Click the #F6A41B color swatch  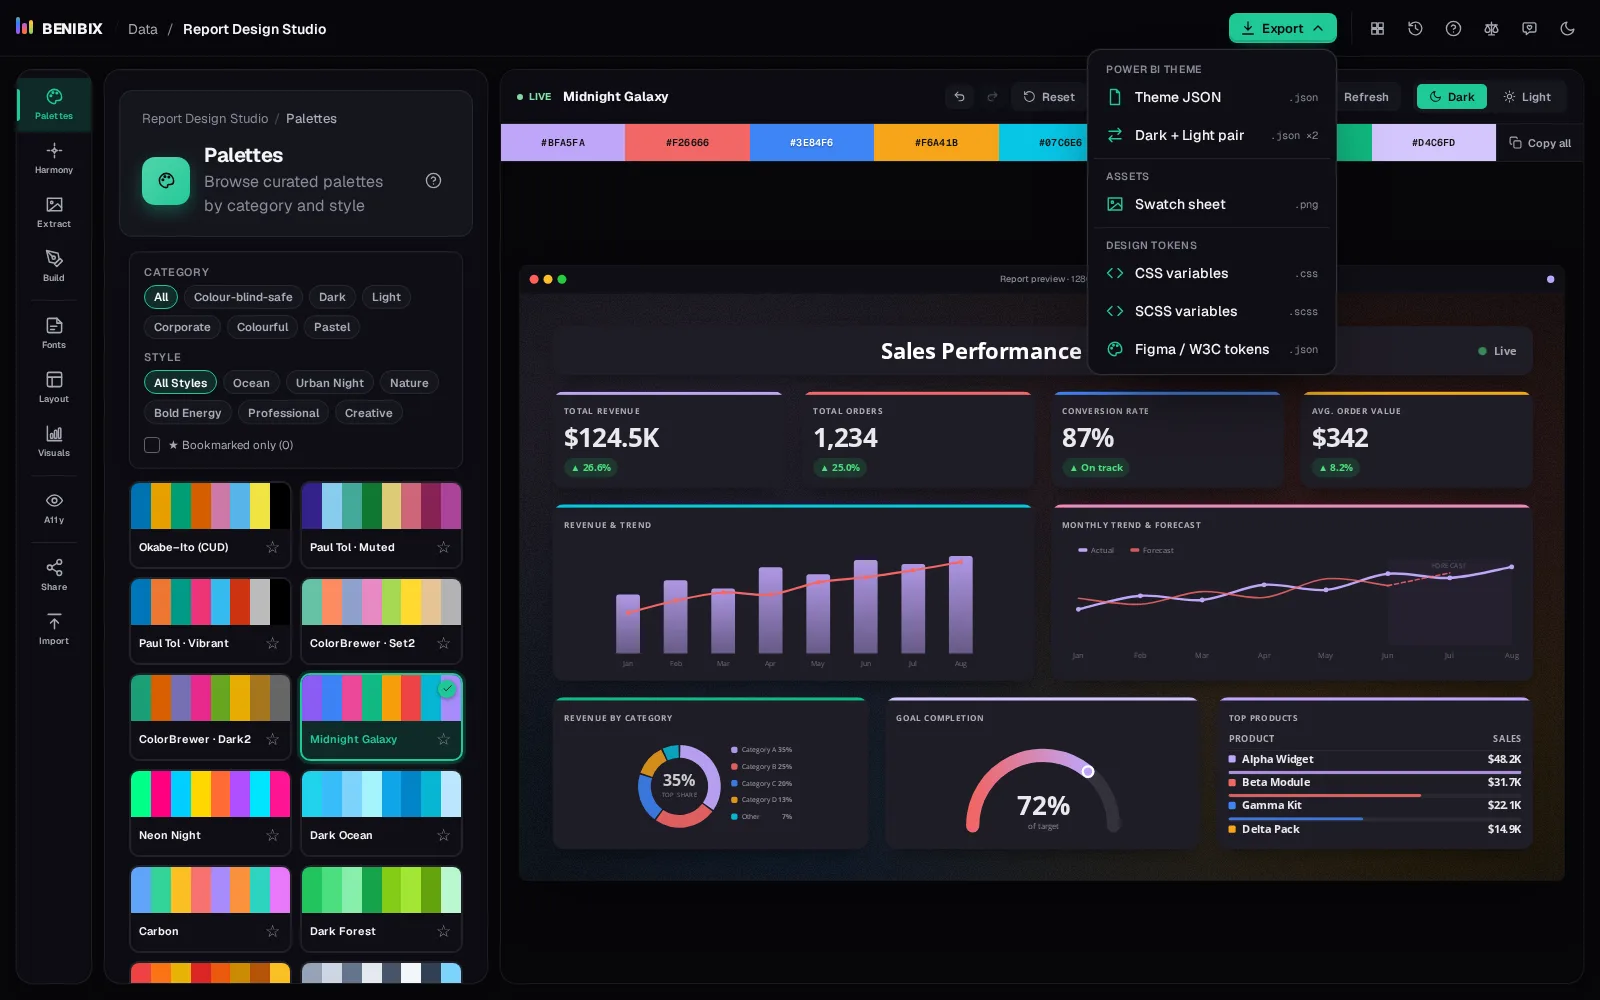pyautogui.click(x=936, y=143)
